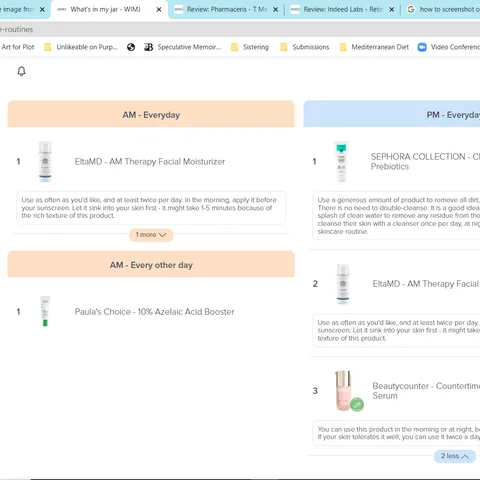Open the Sistering bookmark folder
The image size is (480, 480).
coord(250,47)
